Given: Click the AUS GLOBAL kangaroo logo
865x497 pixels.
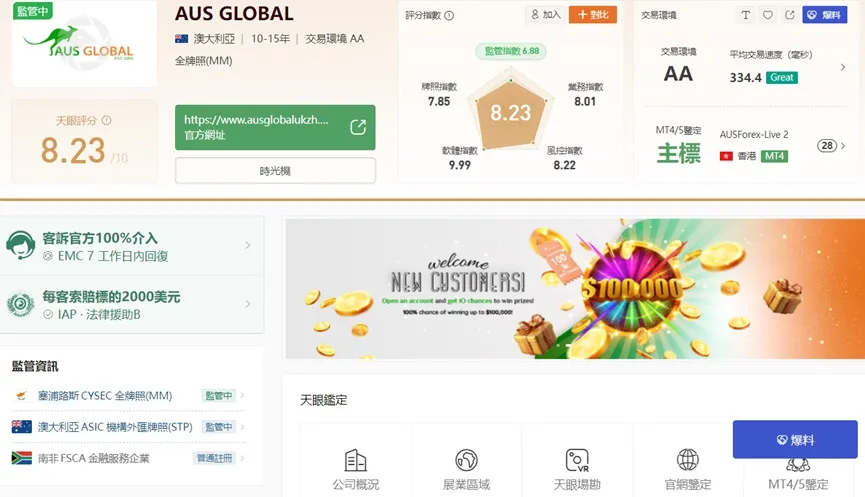Looking at the screenshot, I should click(x=78, y=43).
